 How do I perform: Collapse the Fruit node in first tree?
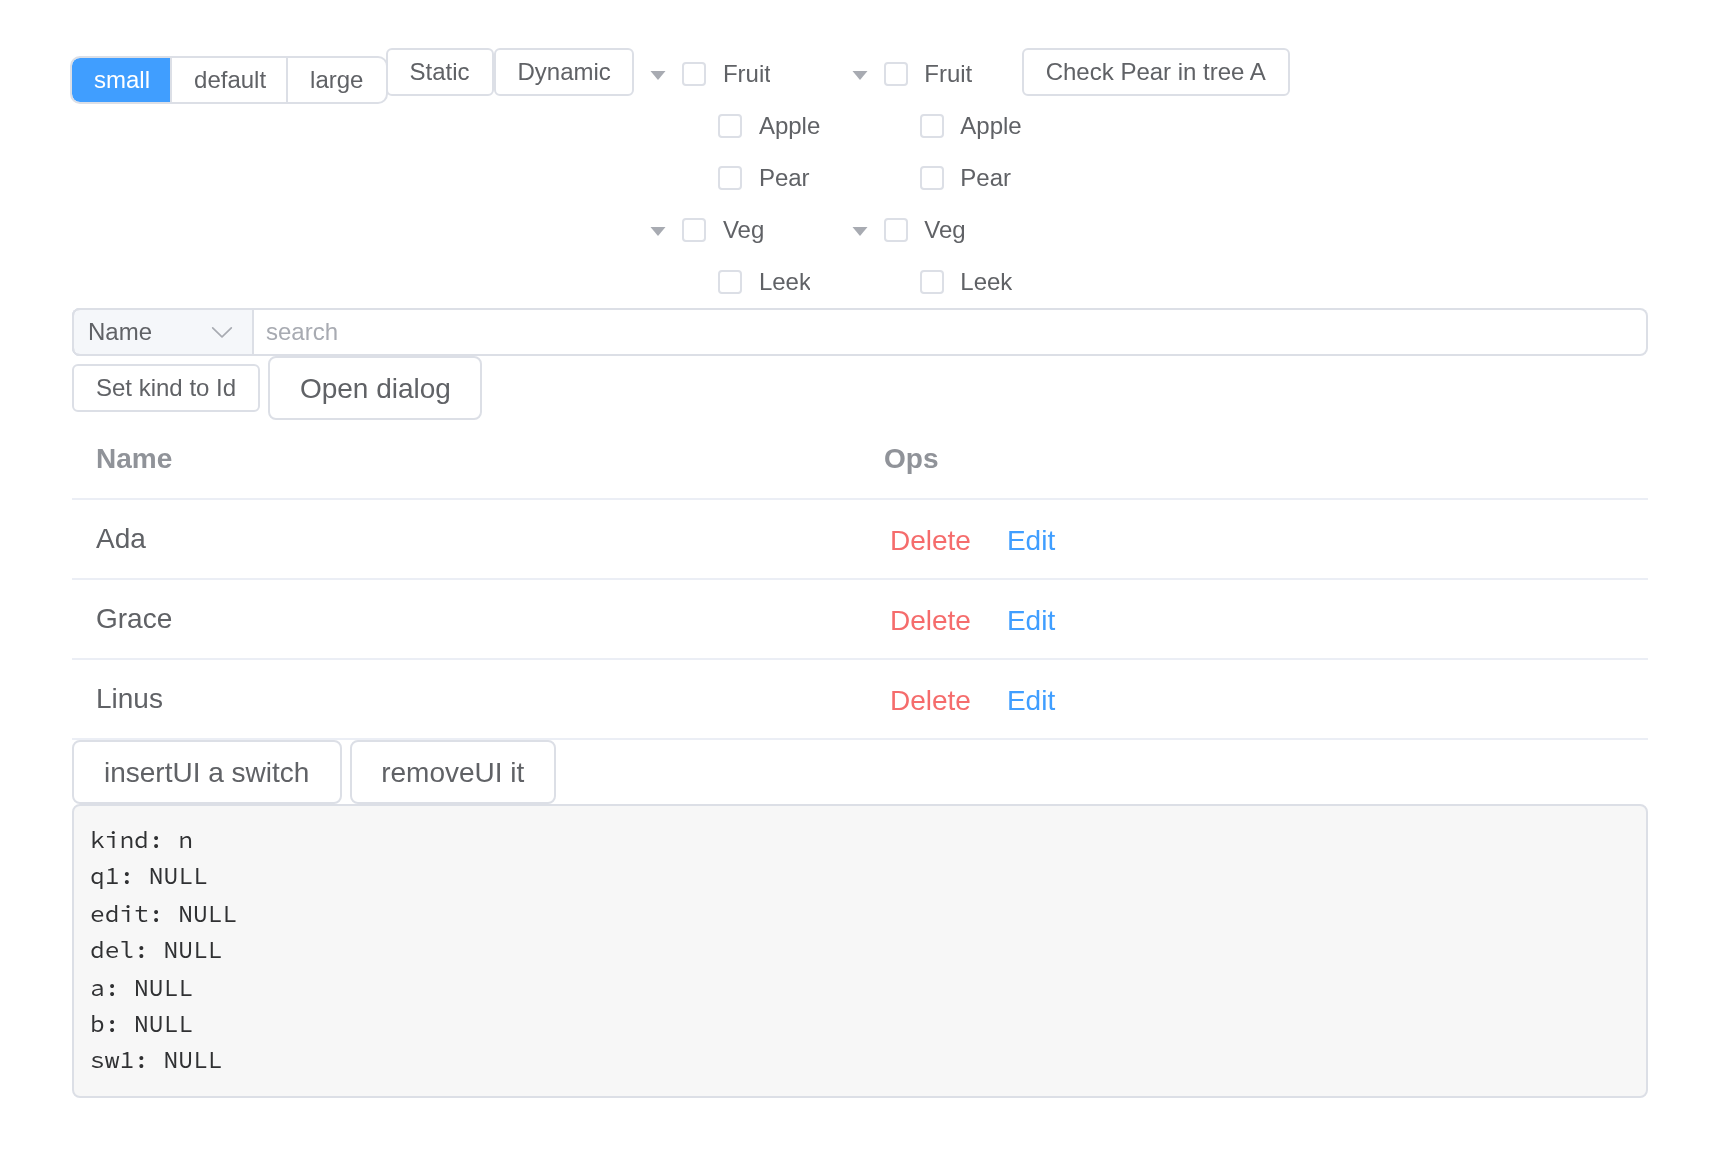658,75
